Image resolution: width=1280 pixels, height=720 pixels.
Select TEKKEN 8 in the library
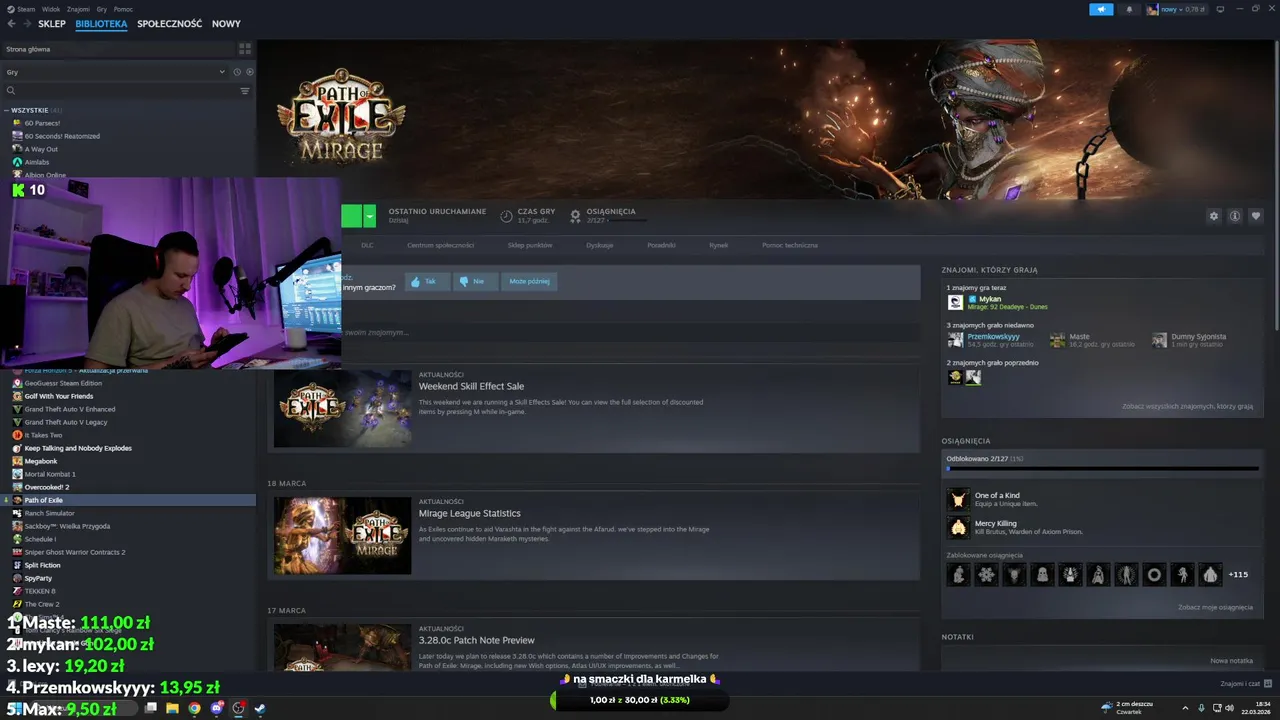[x=40, y=591]
